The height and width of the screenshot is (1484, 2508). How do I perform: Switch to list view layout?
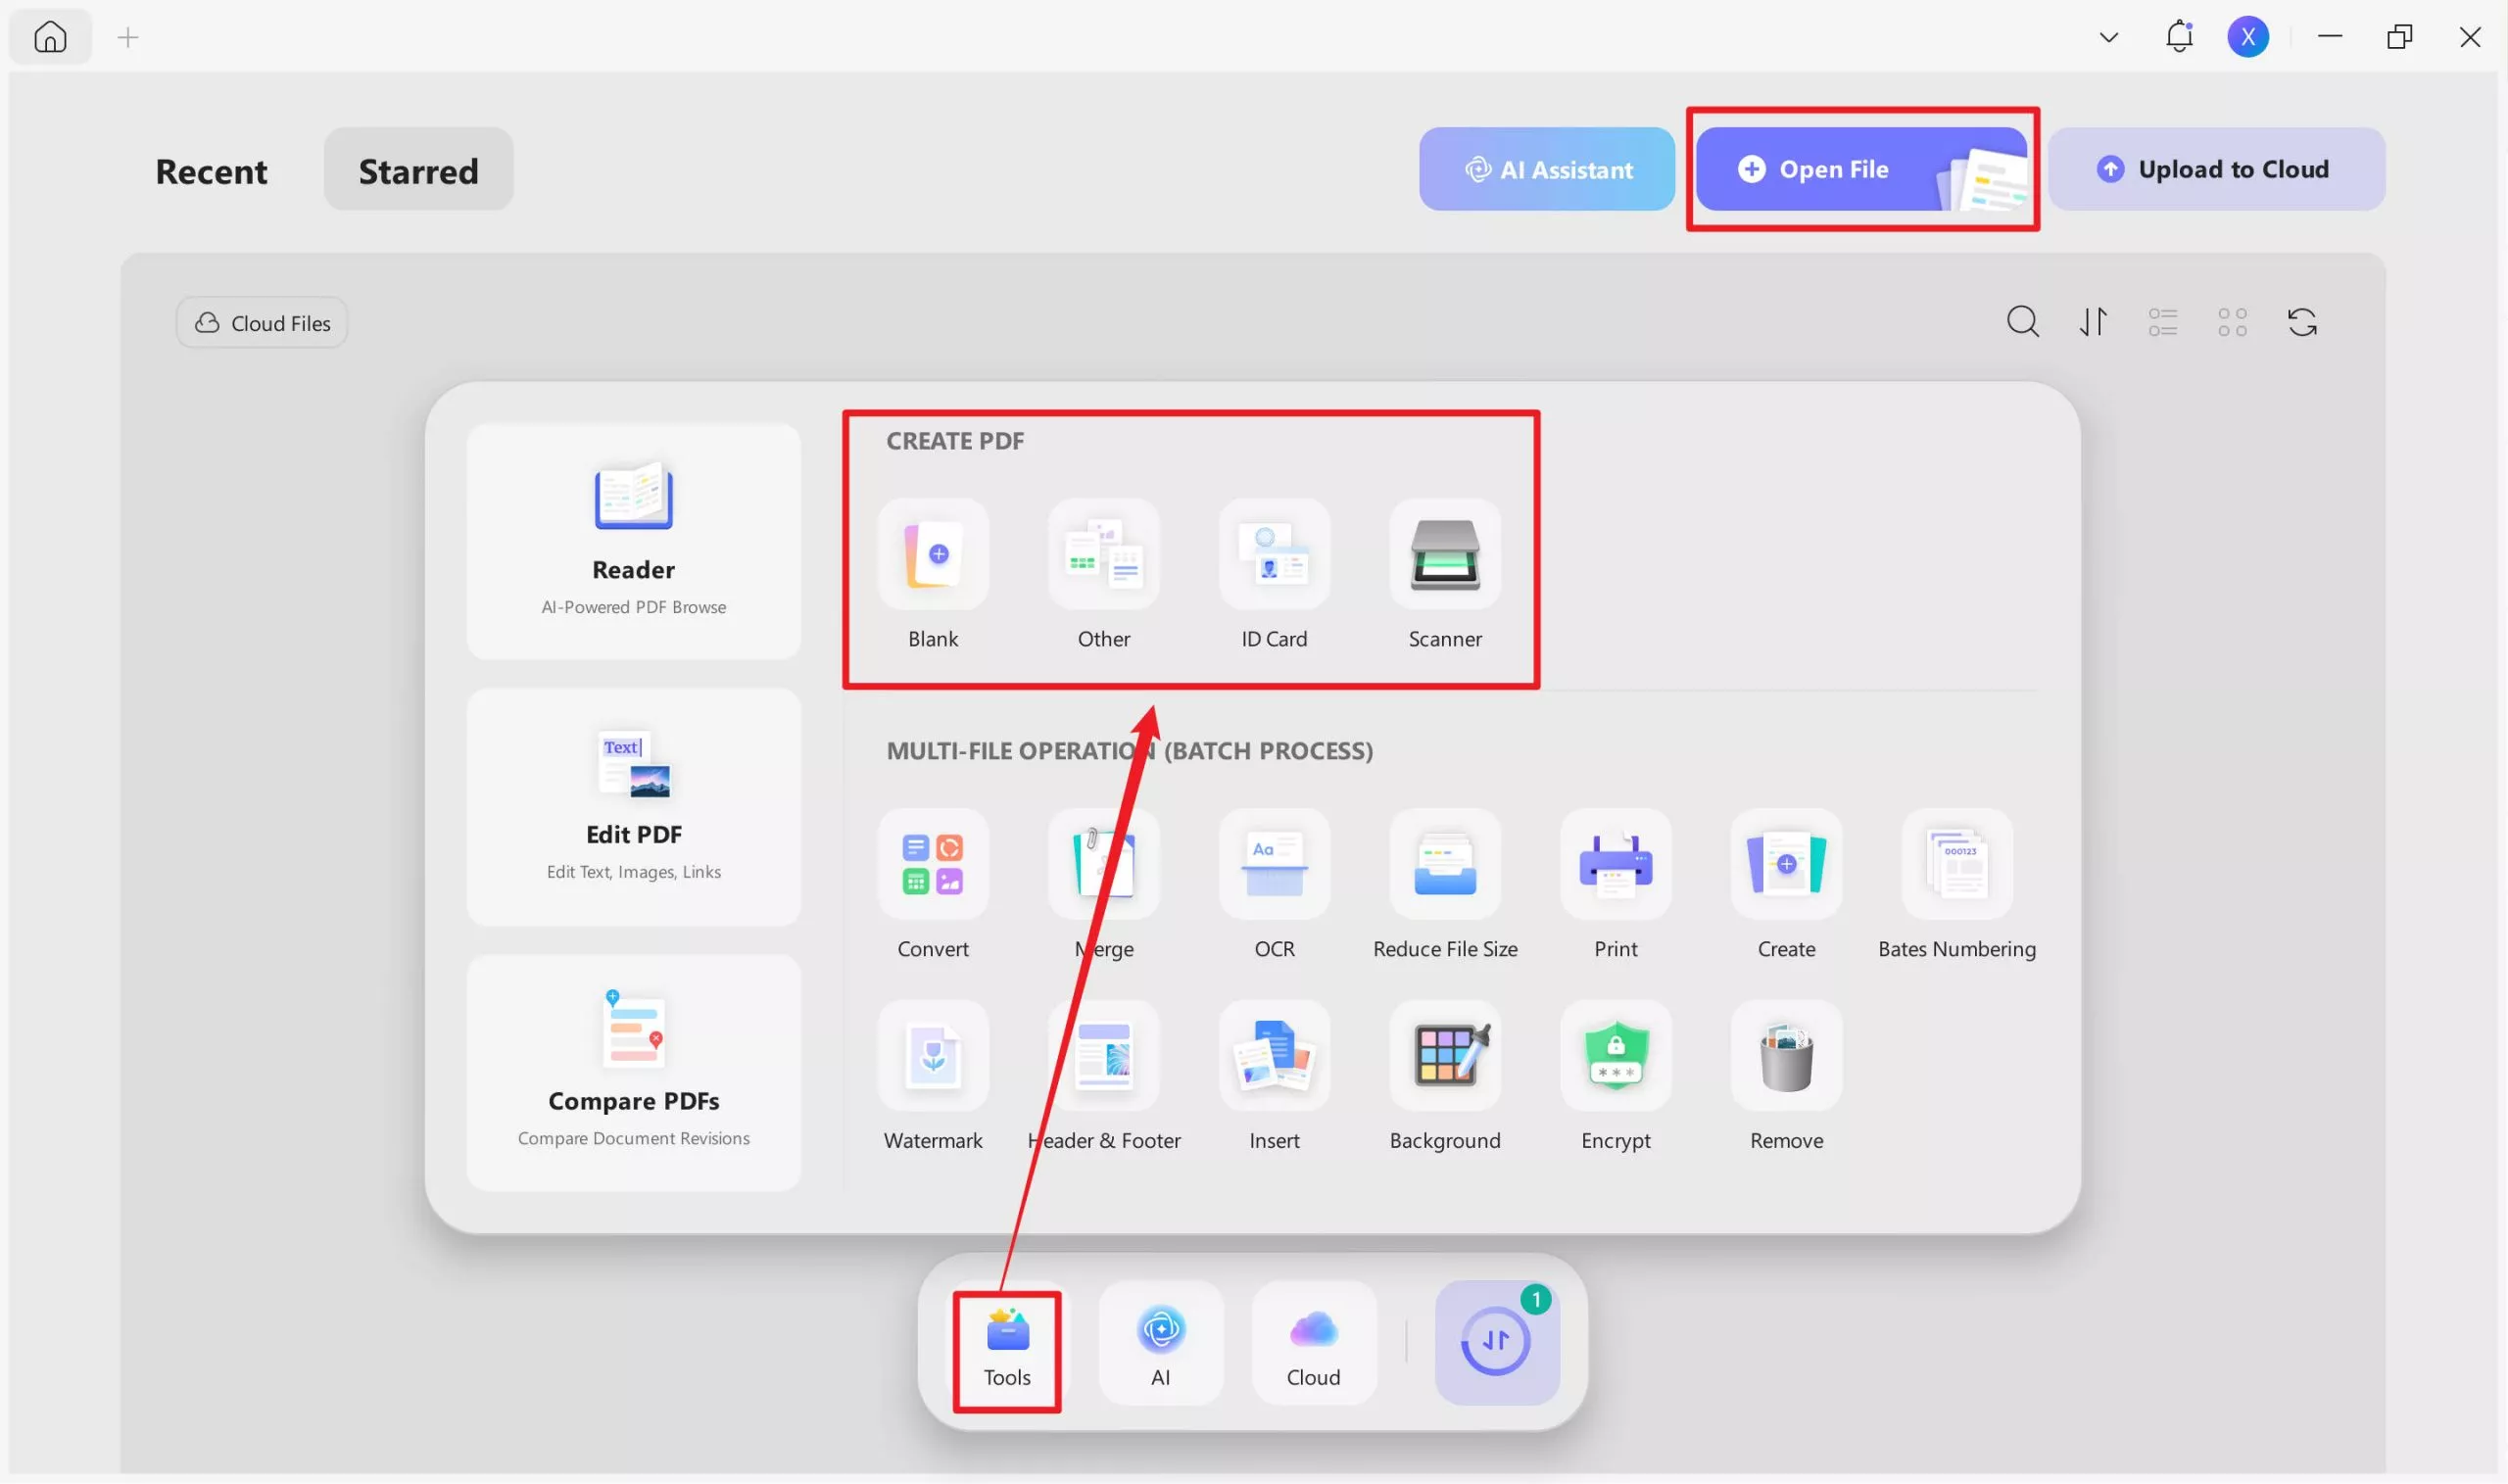coord(2162,322)
